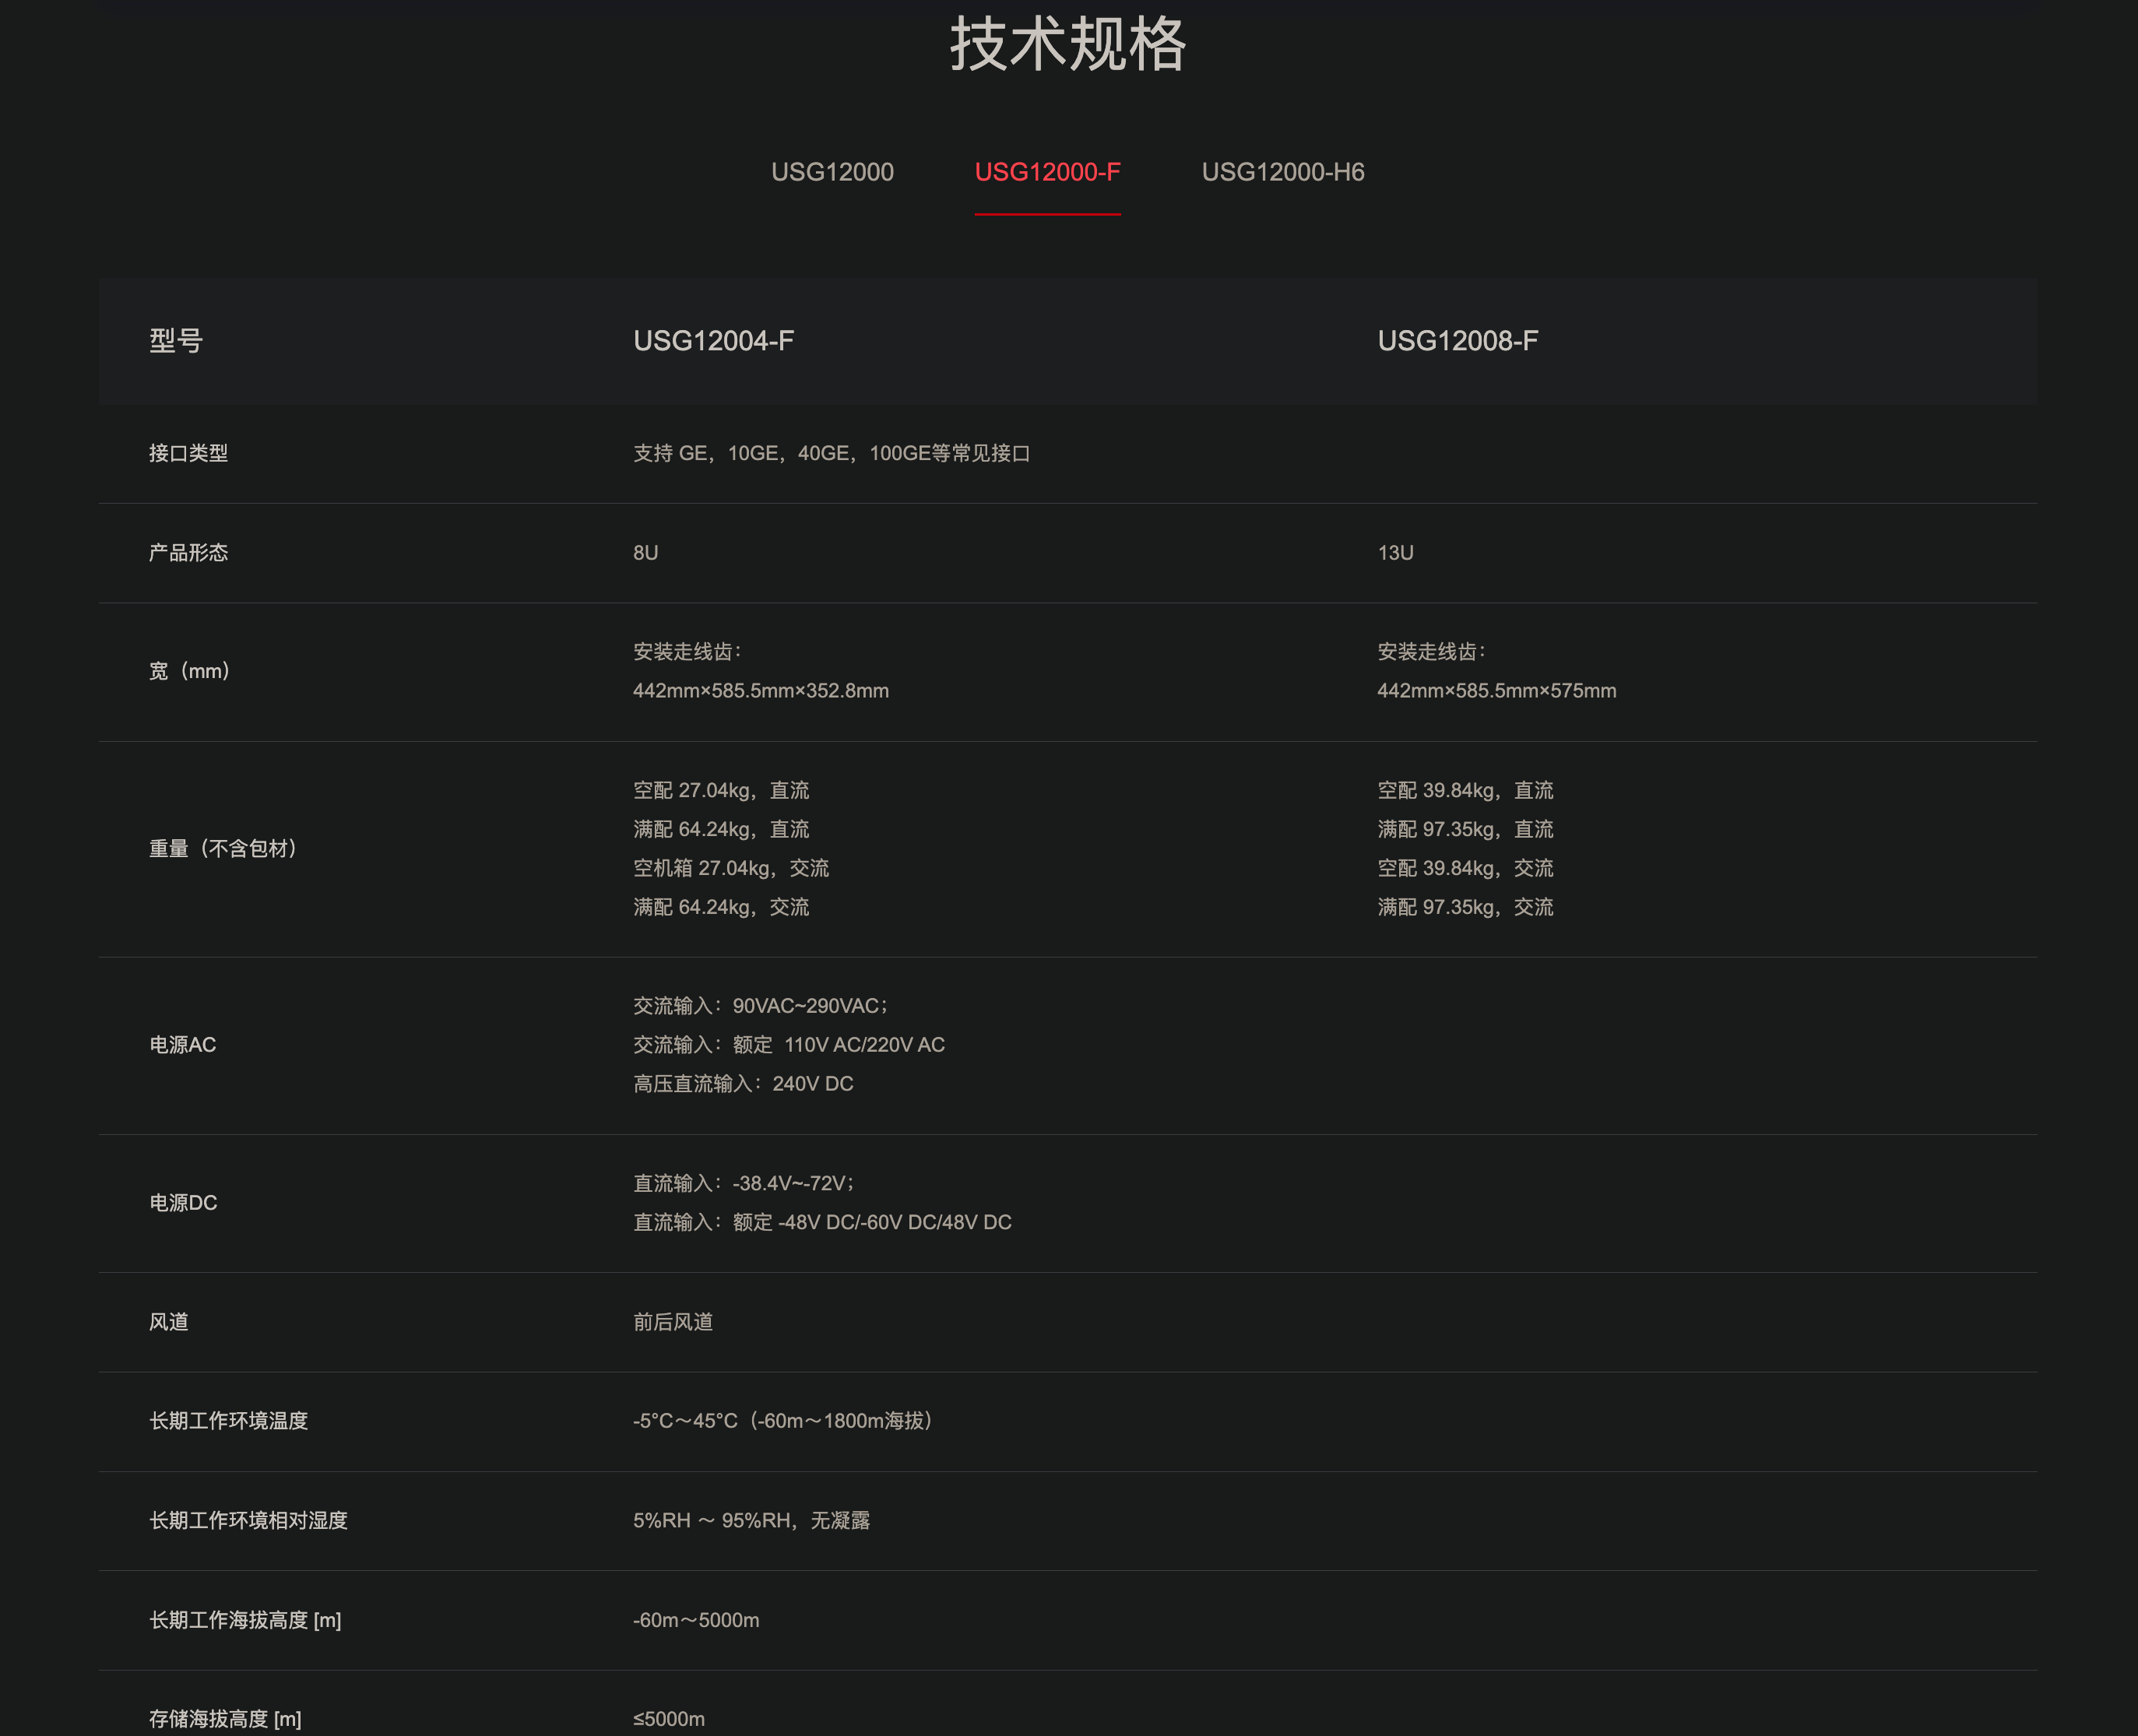
Task: Click the 接口类型 row label
Action: coord(188,453)
